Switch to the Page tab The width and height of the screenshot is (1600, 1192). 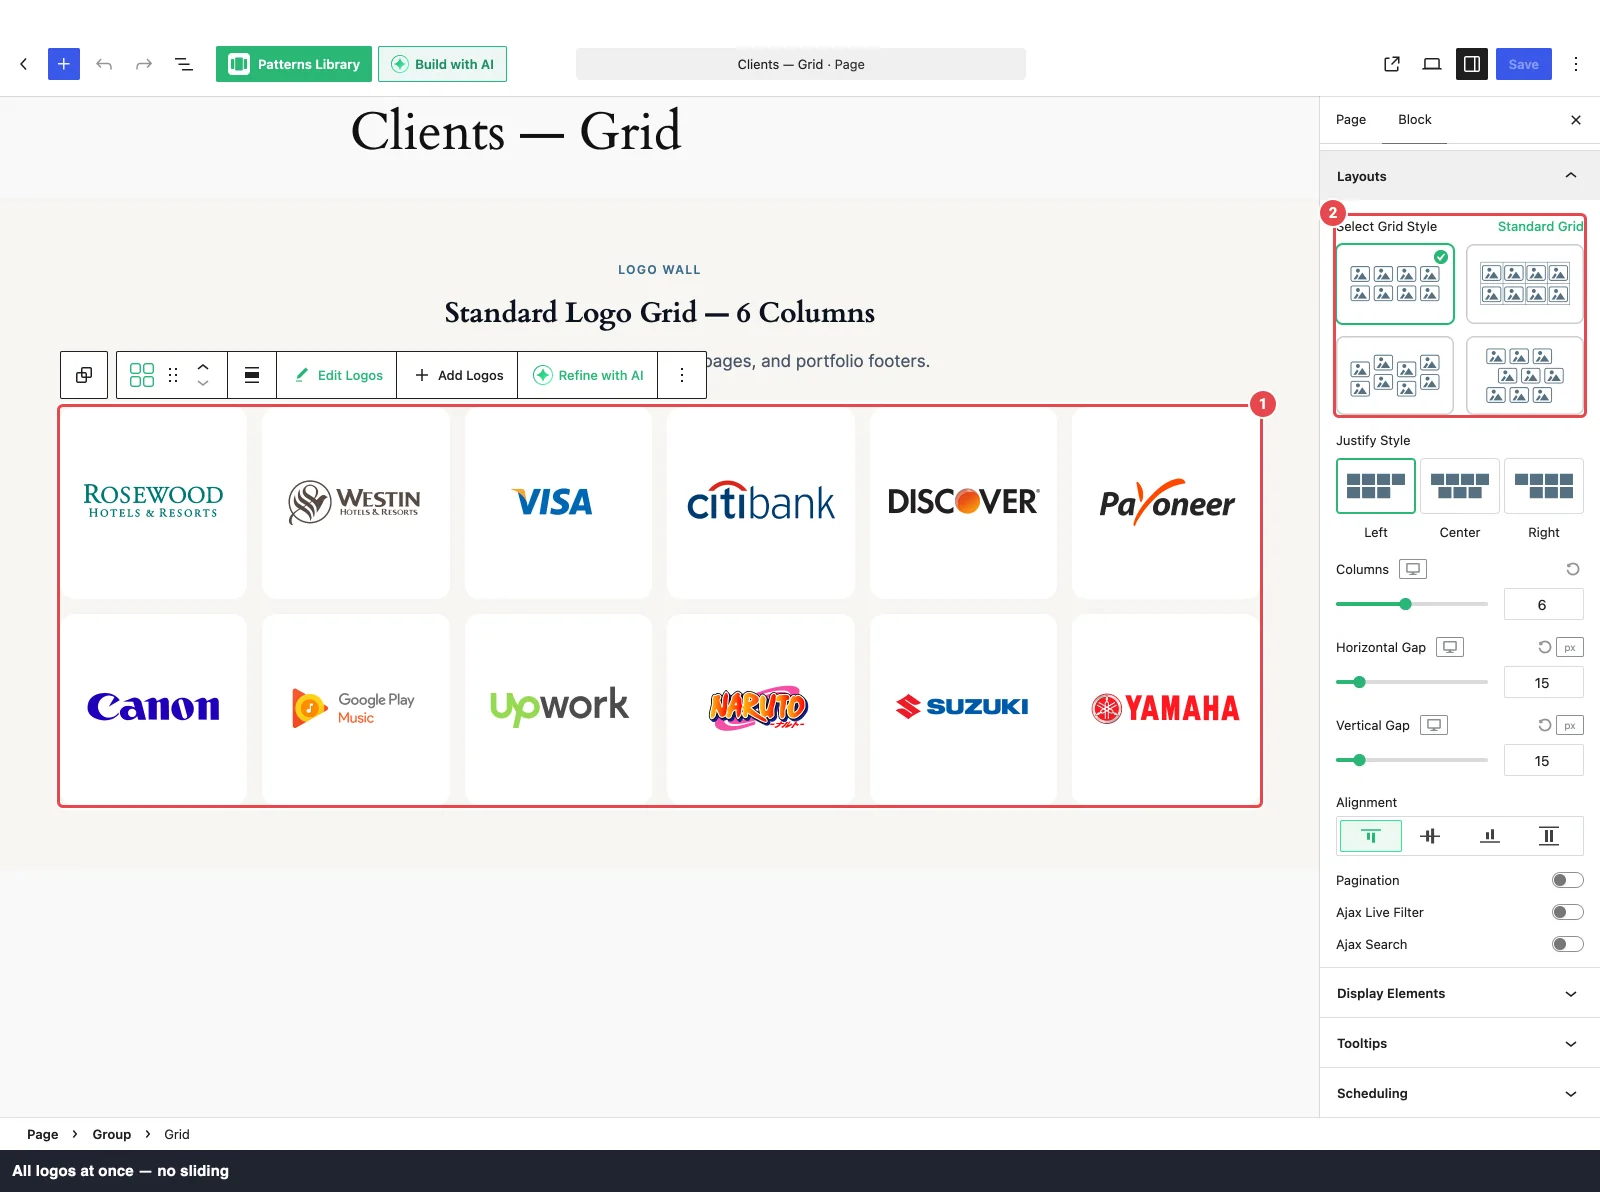tap(1351, 119)
